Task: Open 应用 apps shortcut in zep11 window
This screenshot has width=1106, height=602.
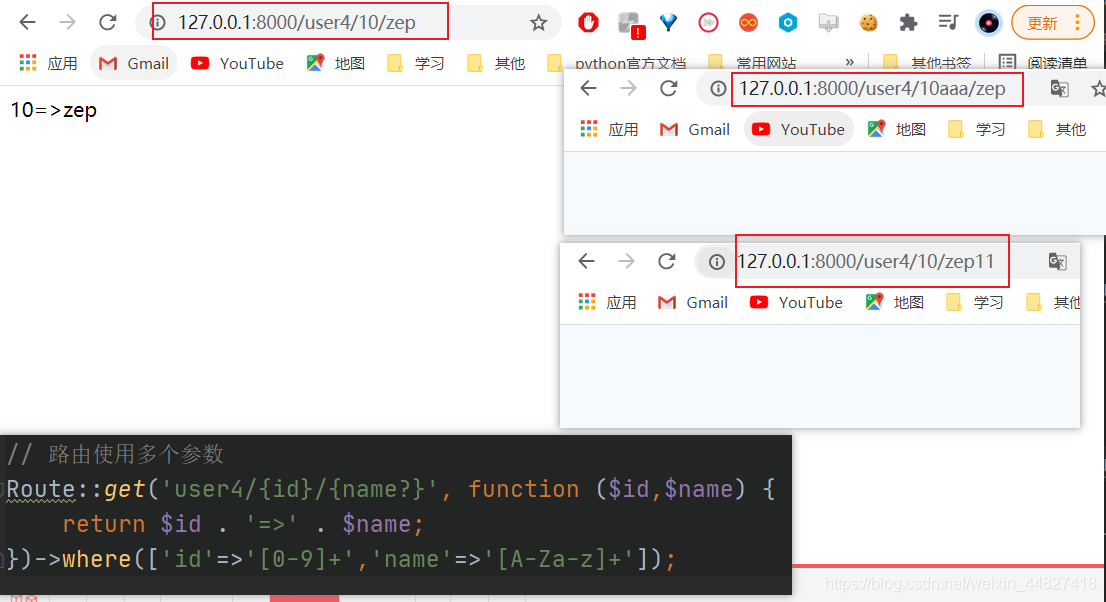Action: pos(607,302)
